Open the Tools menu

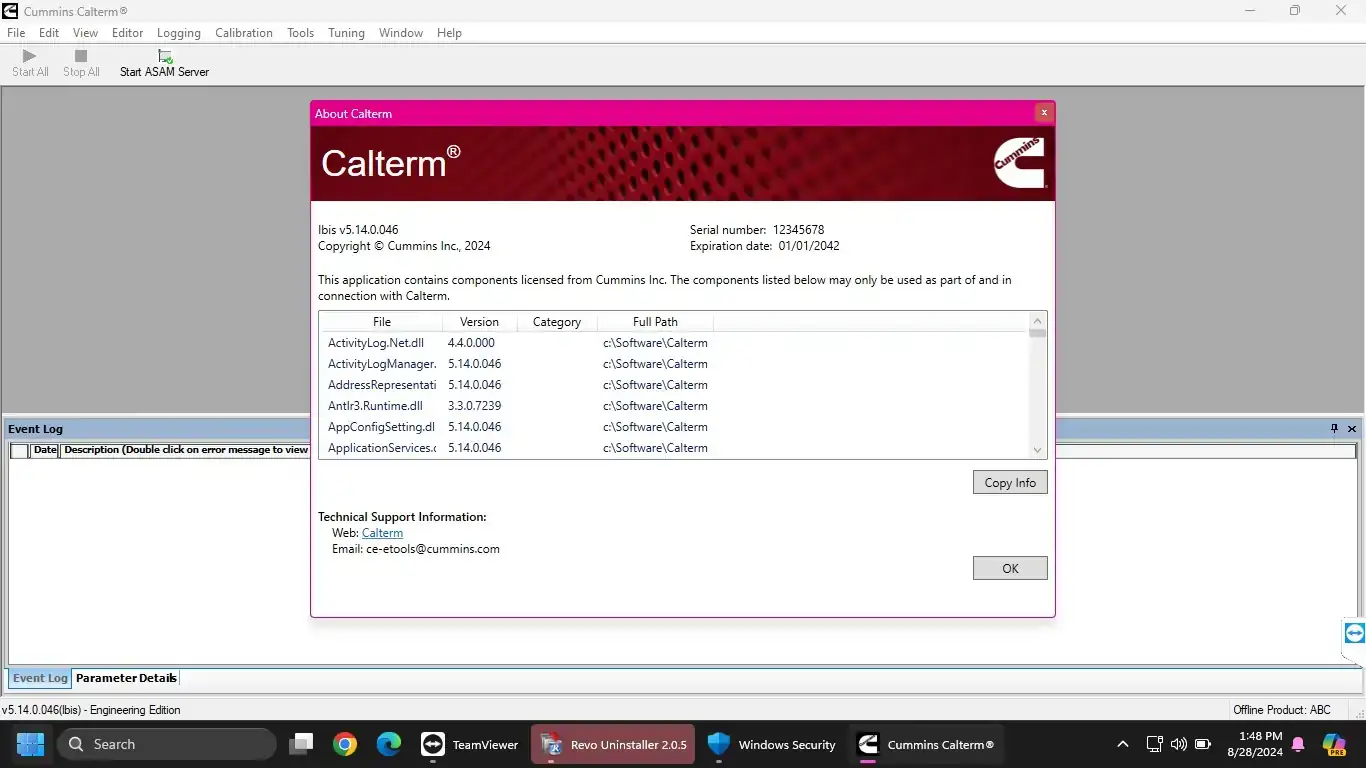coord(300,33)
